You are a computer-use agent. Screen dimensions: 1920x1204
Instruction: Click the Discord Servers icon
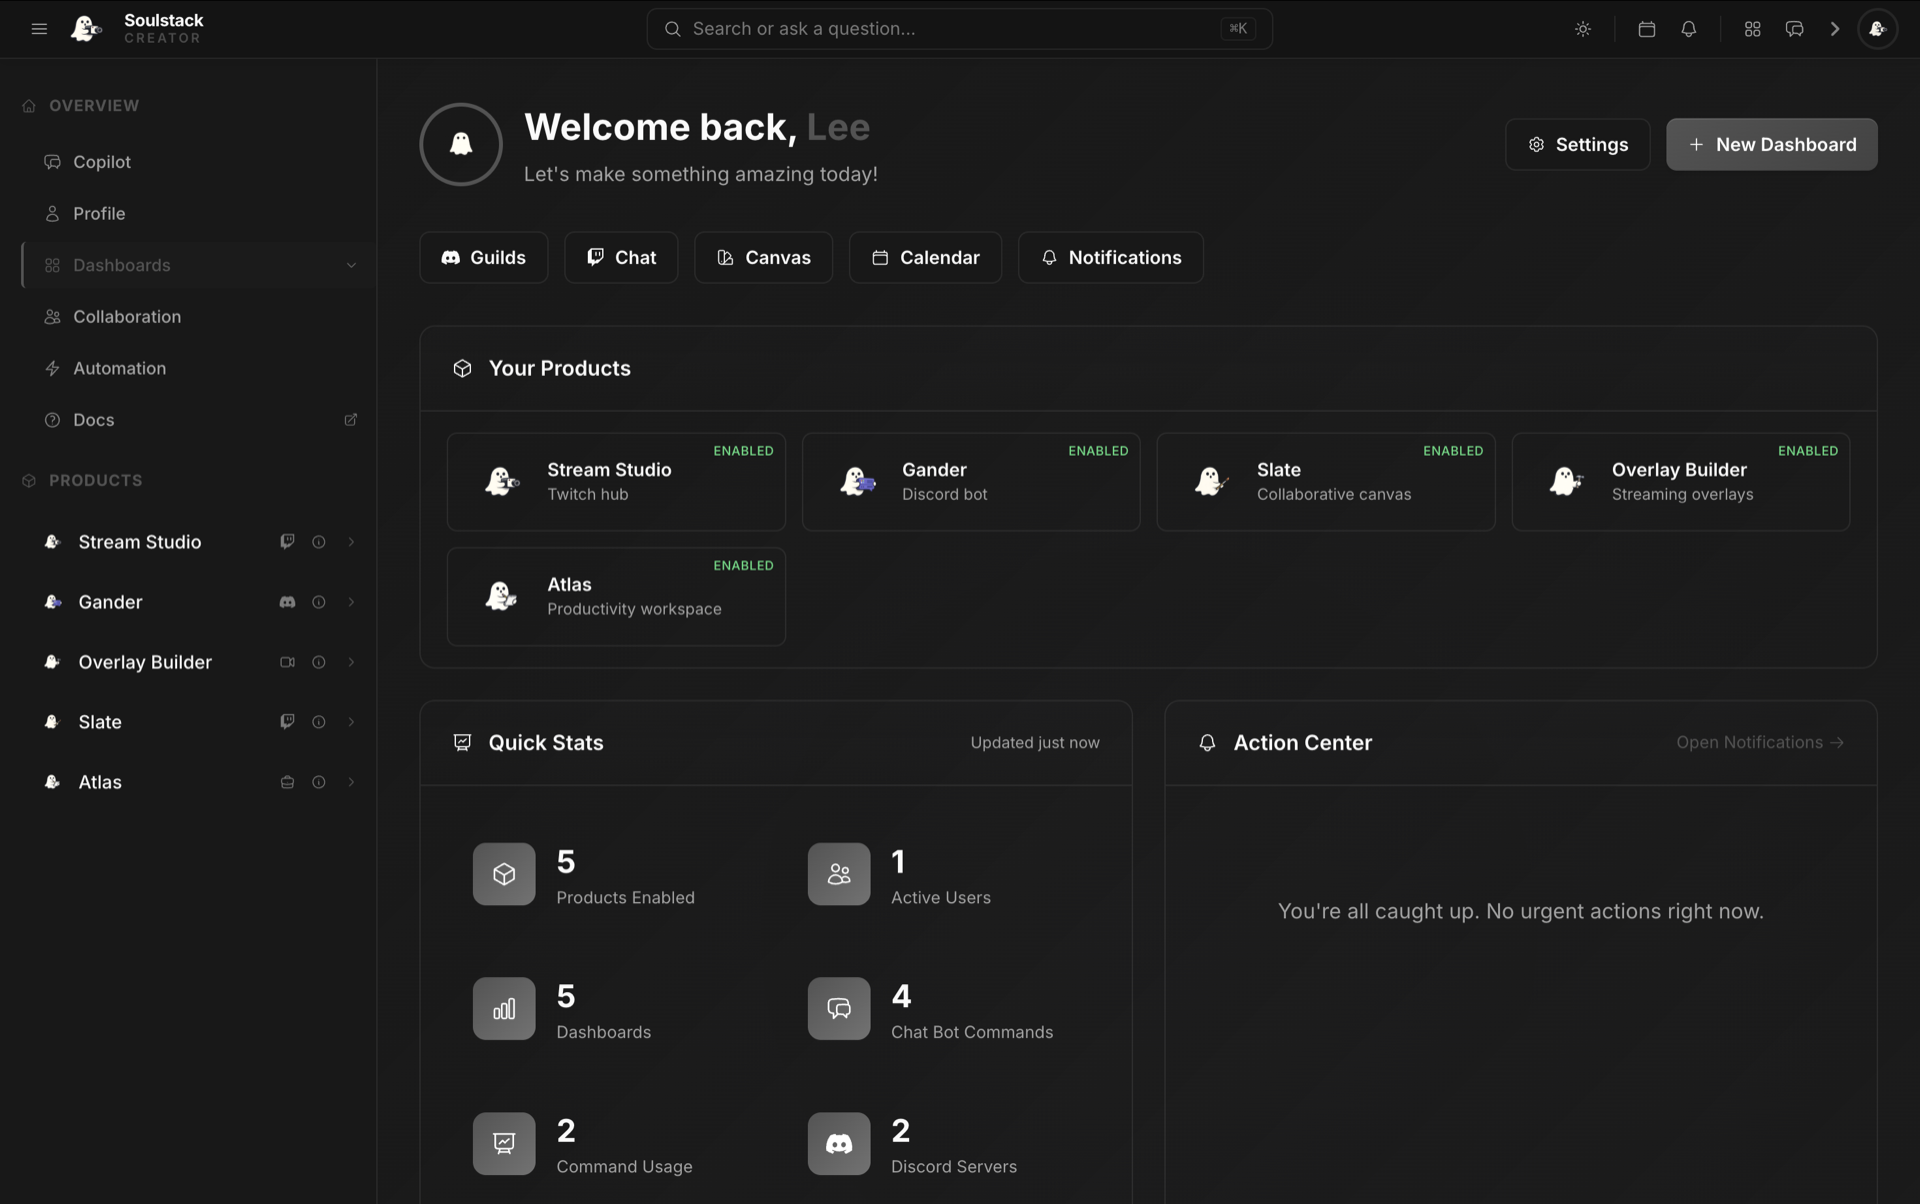point(839,1143)
